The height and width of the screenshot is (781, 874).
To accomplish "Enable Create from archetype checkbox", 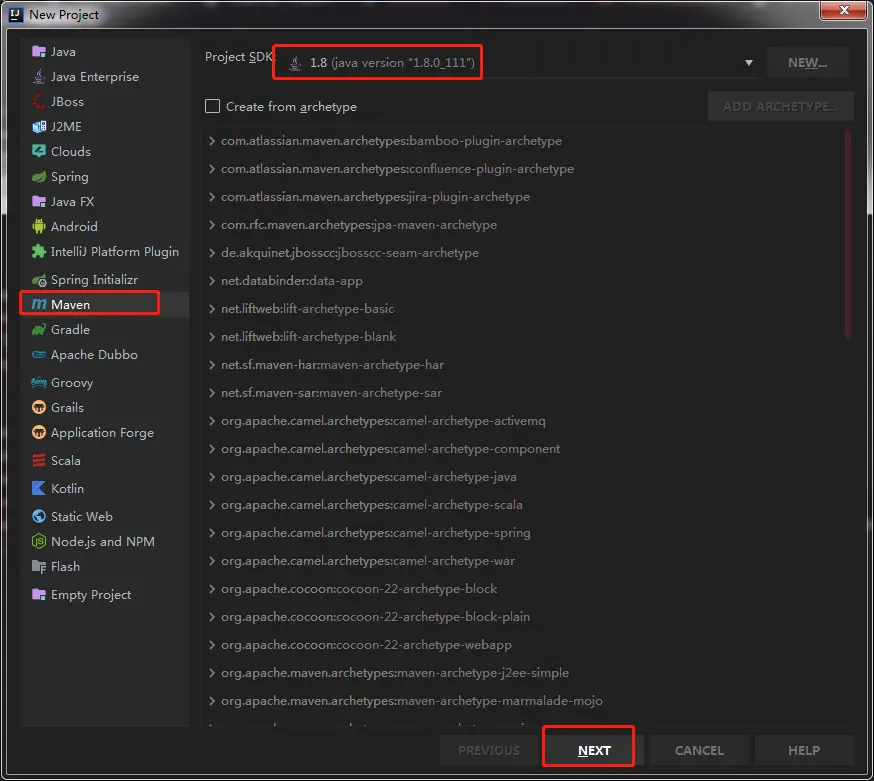I will [x=212, y=106].
